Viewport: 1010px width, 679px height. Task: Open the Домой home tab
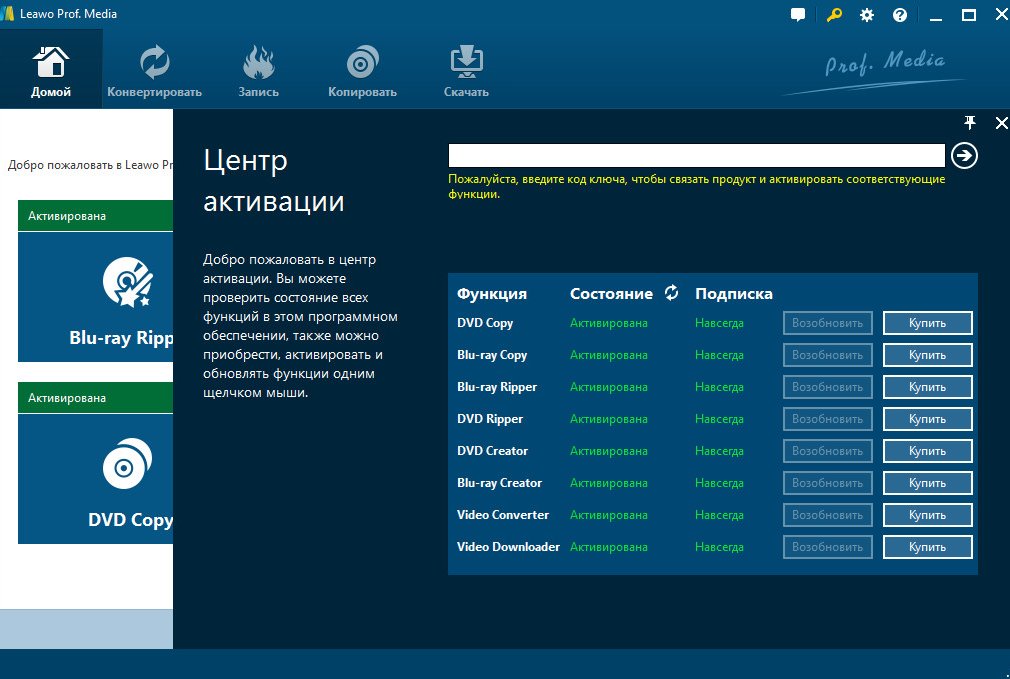51,70
